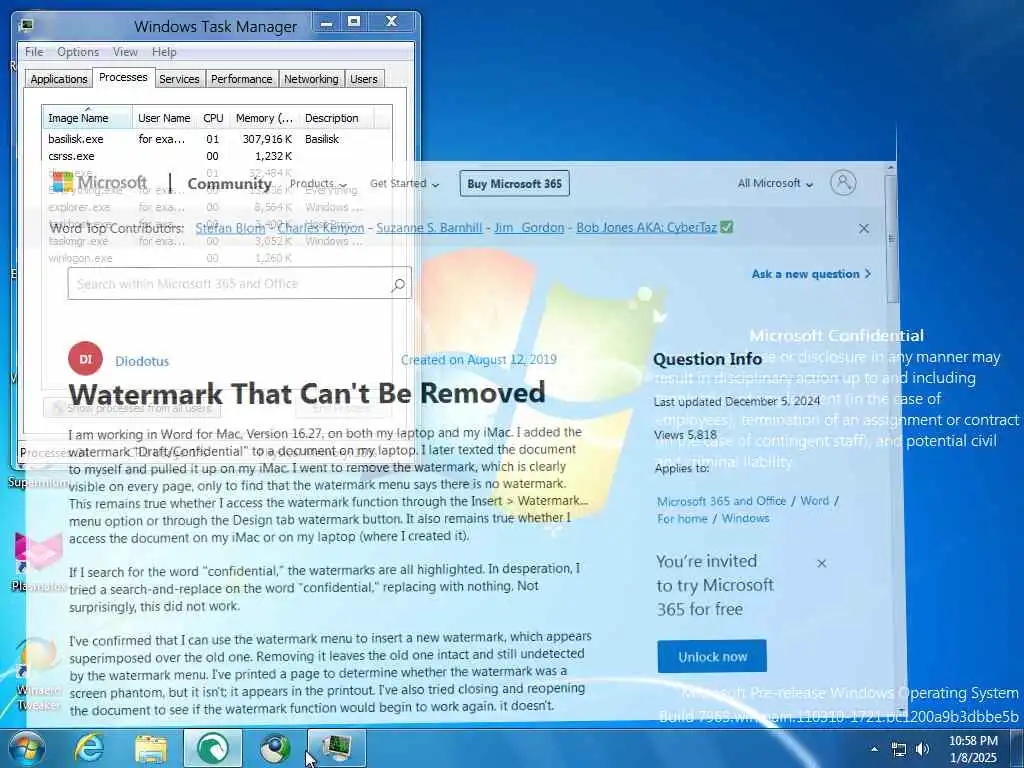
Task: Open the View menu in Task Manager
Action: pyautogui.click(x=125, y=52)
